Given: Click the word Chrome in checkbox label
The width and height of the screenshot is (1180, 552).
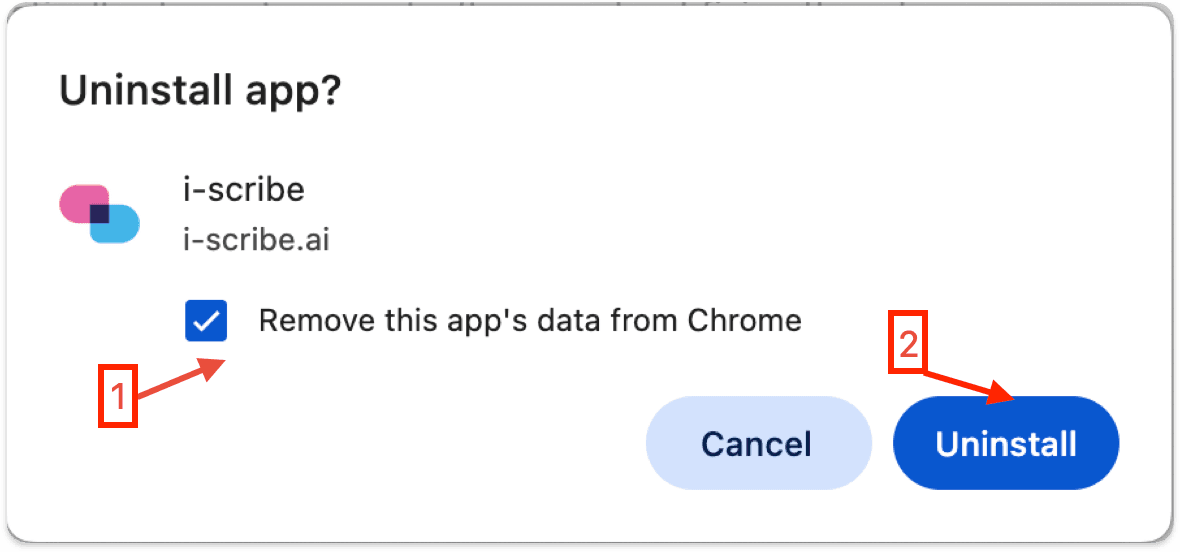Looking at the screenshot, I should click(x=744, y=320).
